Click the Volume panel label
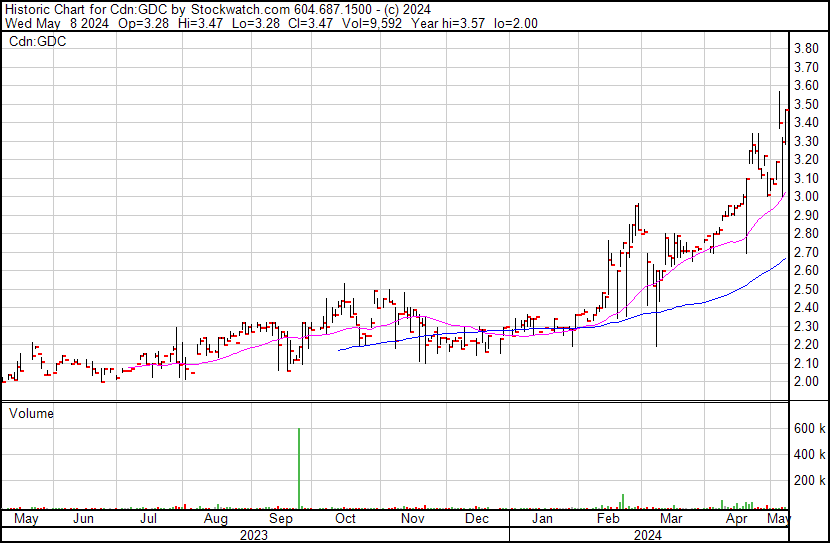 [31, 414]
